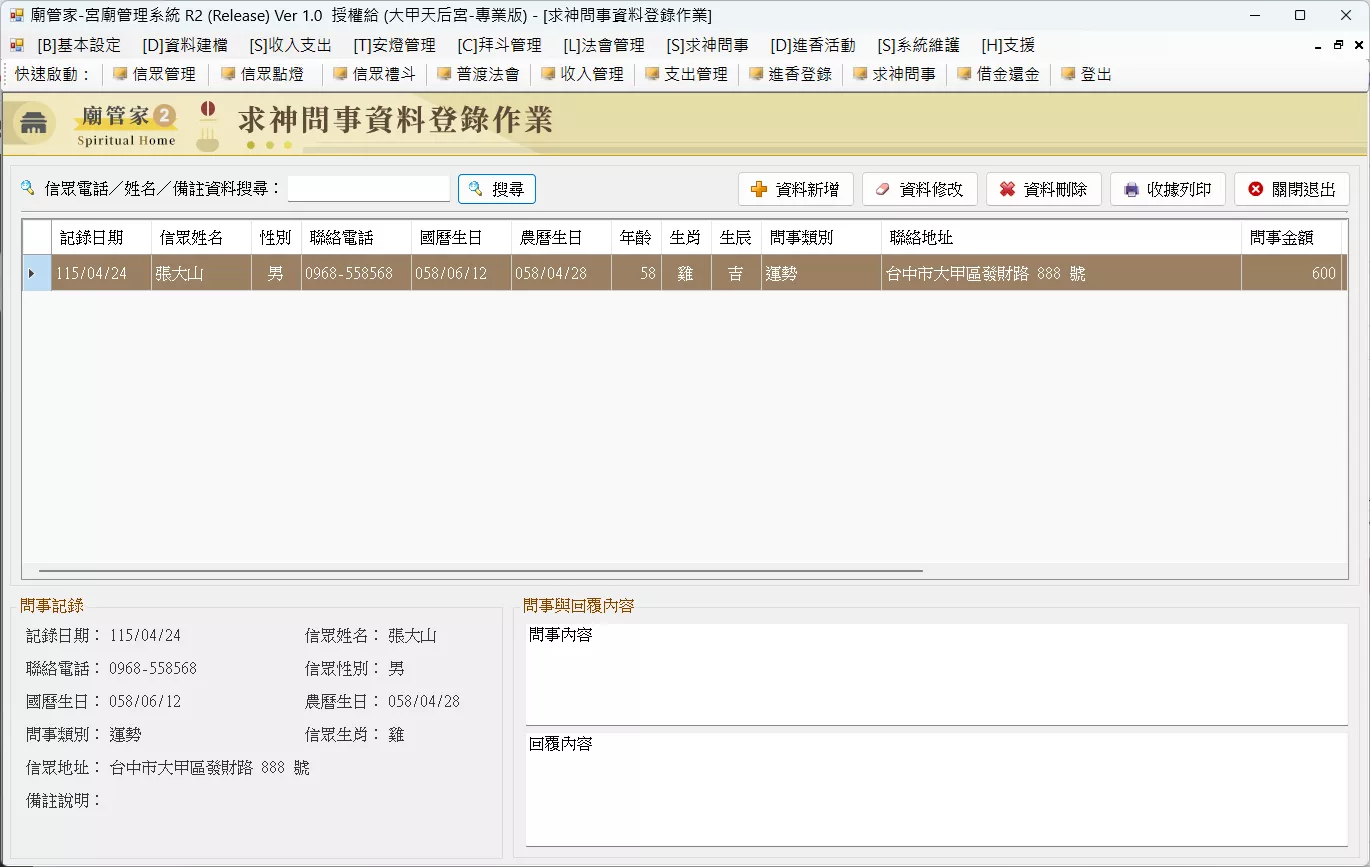Open 借金還金 quick launch item
The image size is (1370, 867).
coord(998,74)
